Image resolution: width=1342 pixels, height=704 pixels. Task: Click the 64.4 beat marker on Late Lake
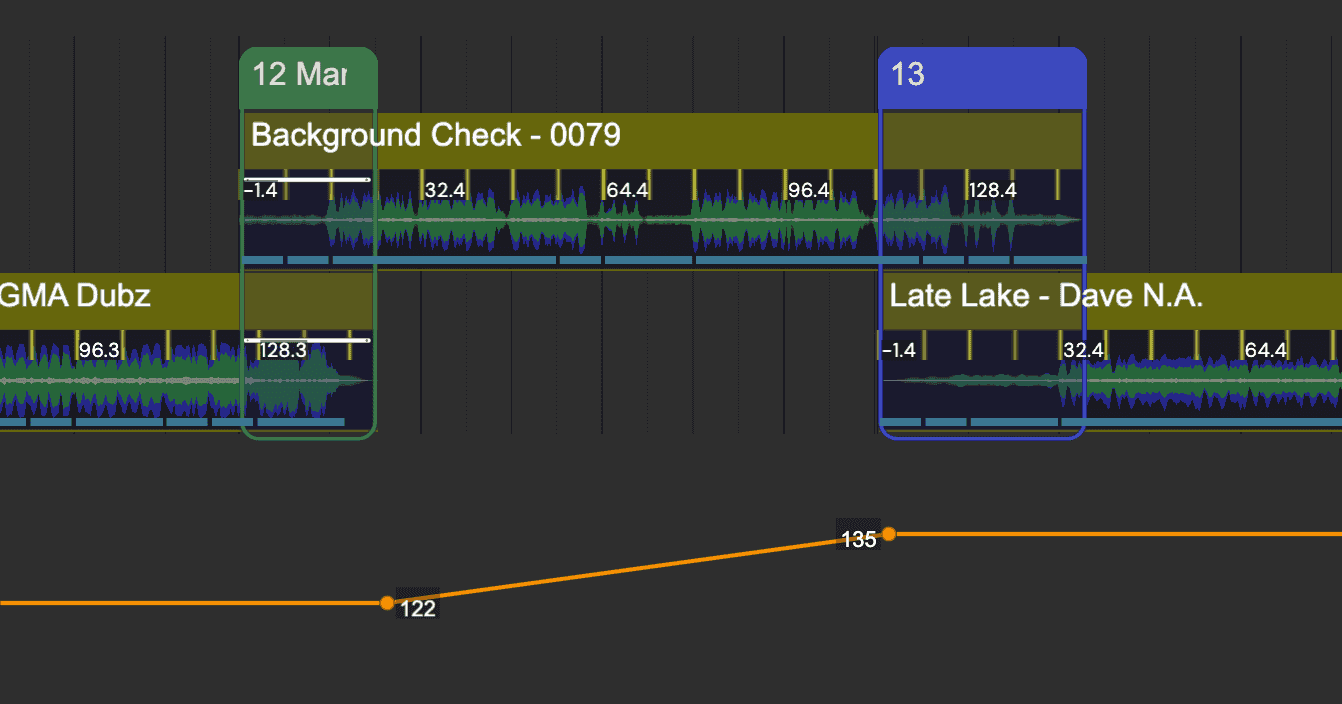click(x=1265, y=349)
